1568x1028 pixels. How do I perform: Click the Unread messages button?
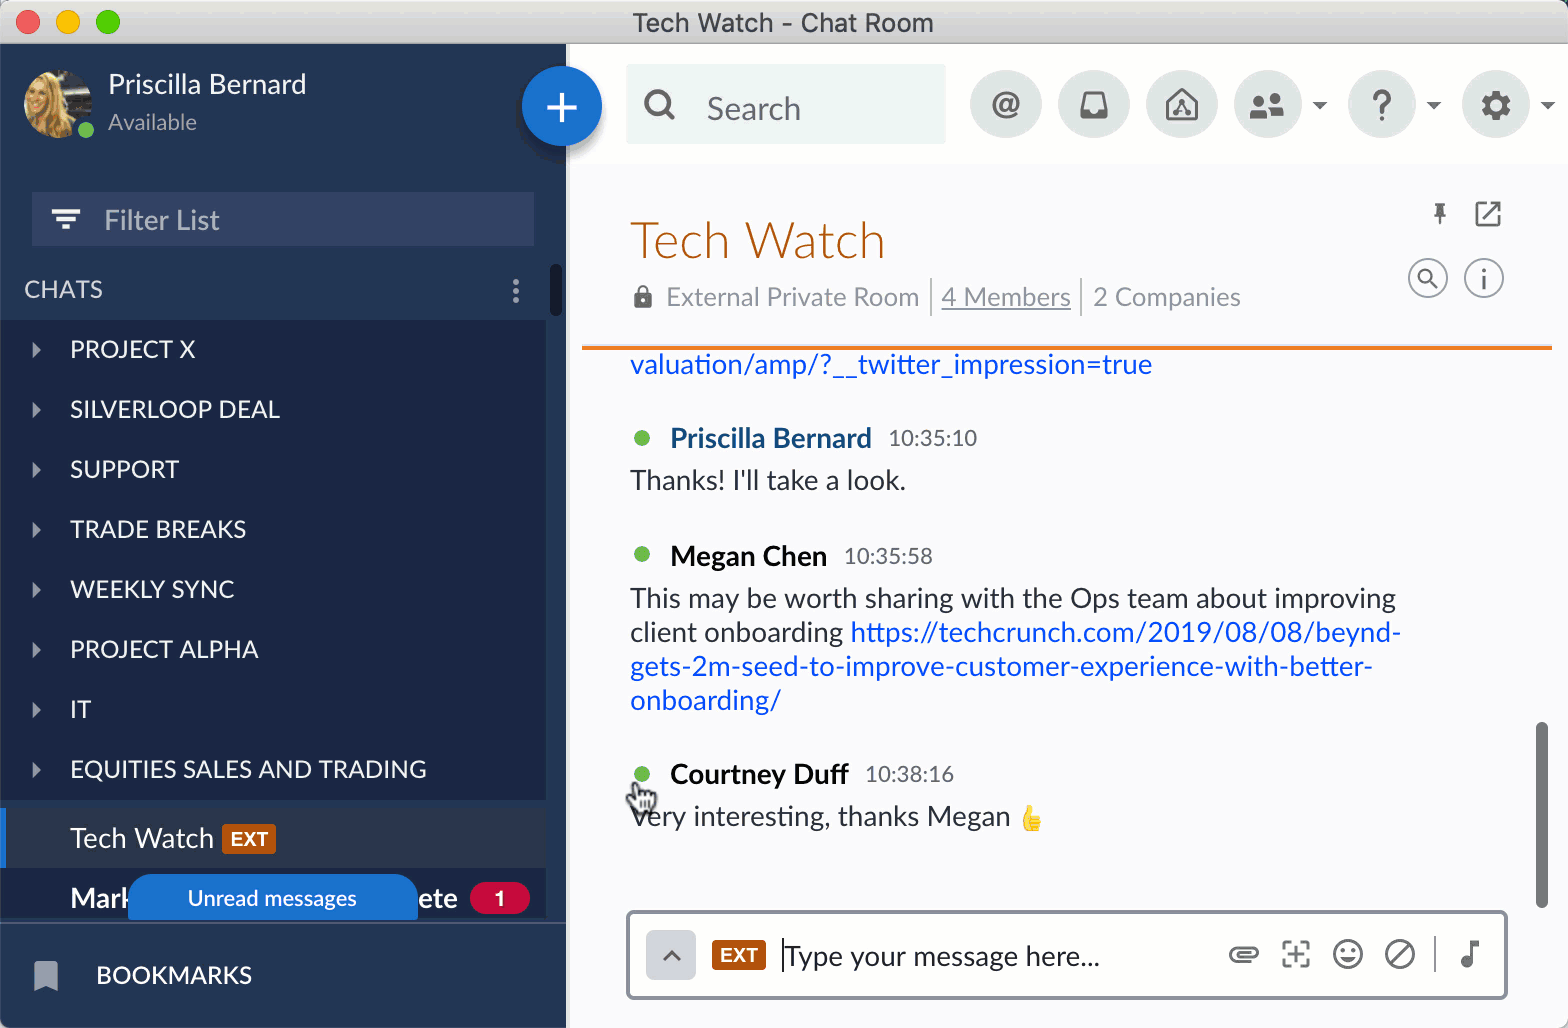tap(272, 898)
